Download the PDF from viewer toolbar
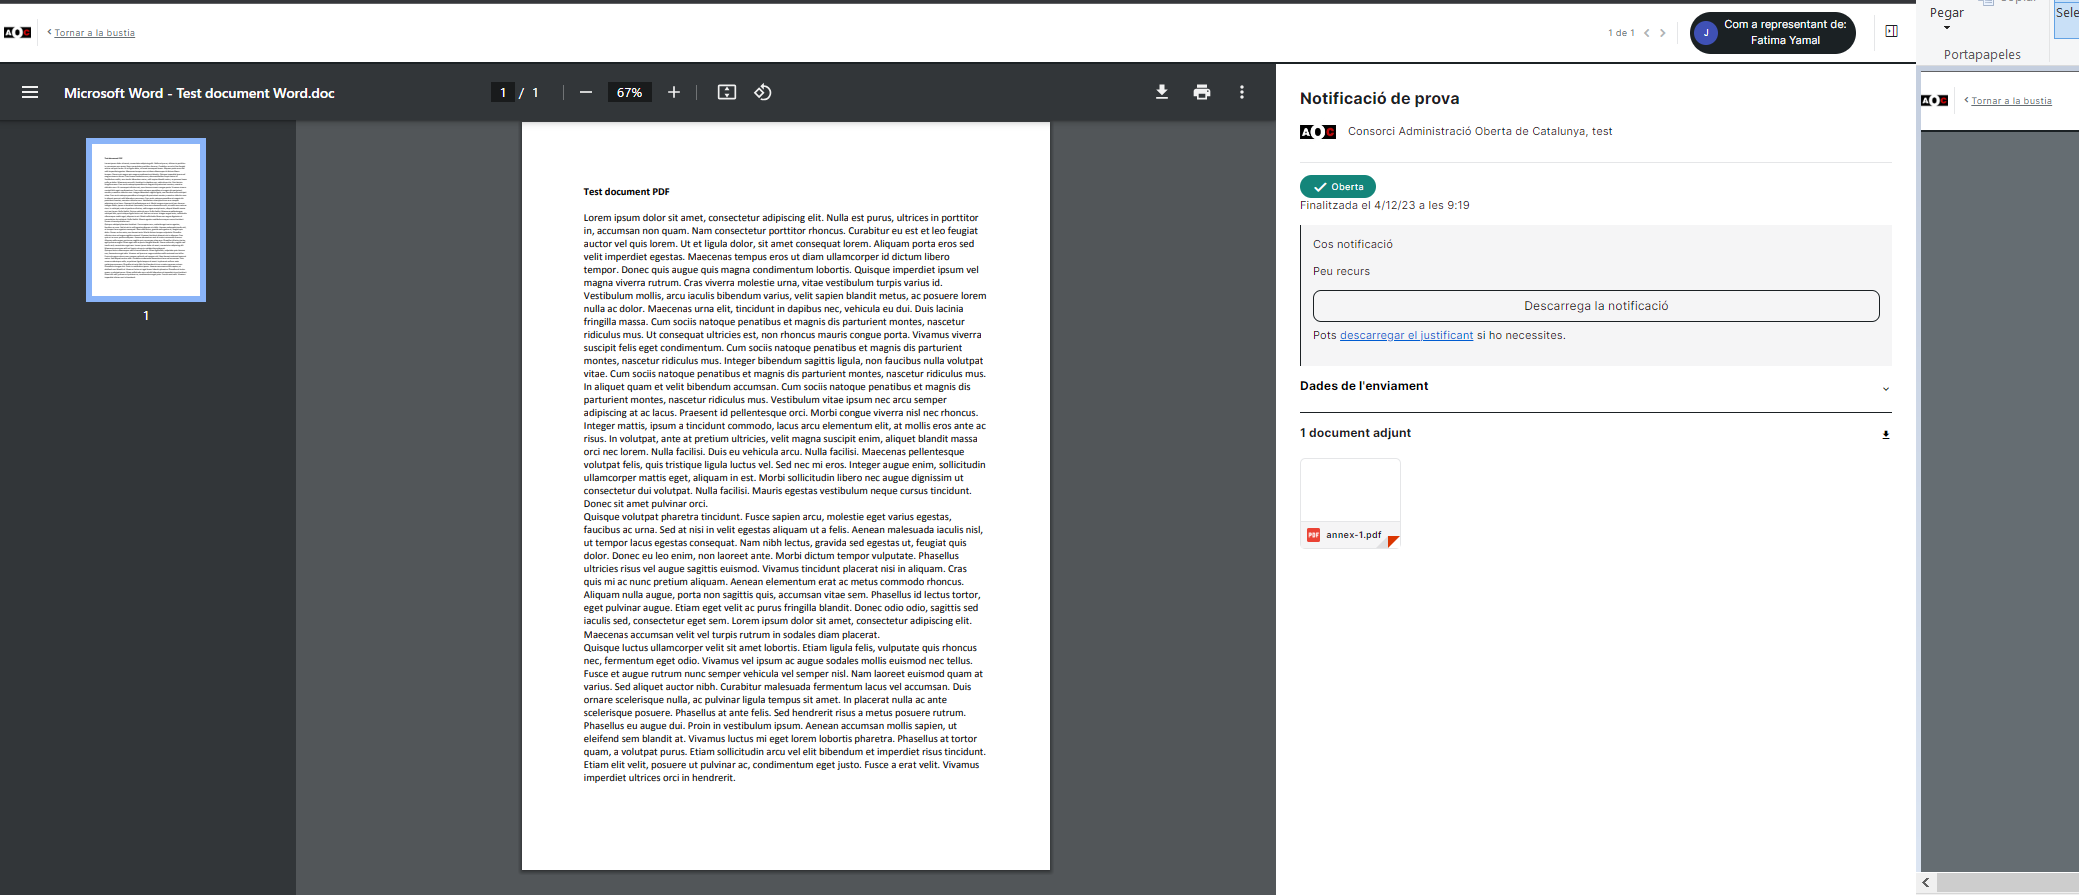Screen dimensions: 2079x895 pyautogui.click(x=1162, y=92)
